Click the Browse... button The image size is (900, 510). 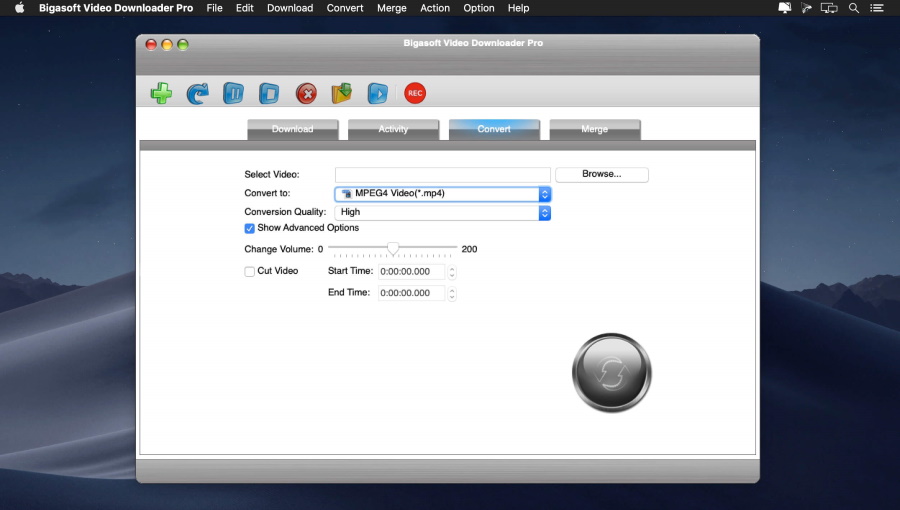coord(602,174)
